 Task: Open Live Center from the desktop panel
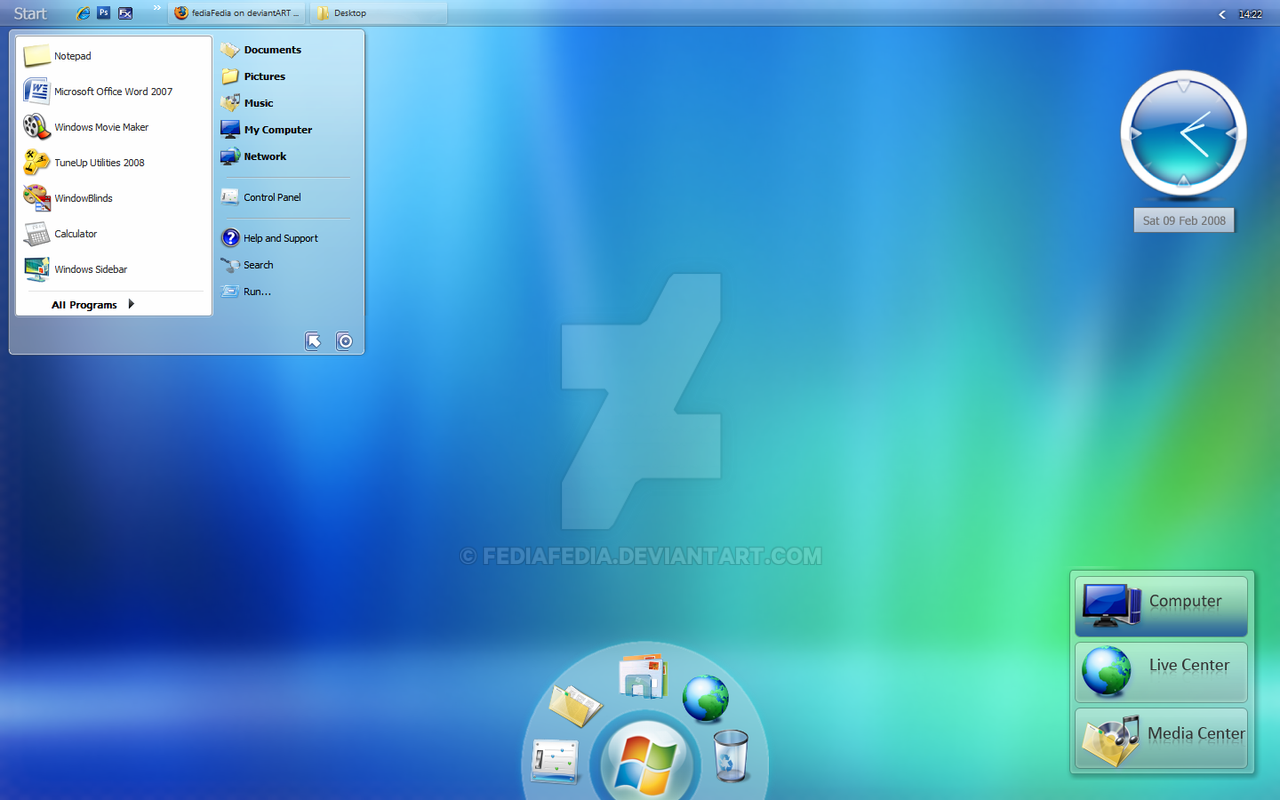tap(1161, 672)
